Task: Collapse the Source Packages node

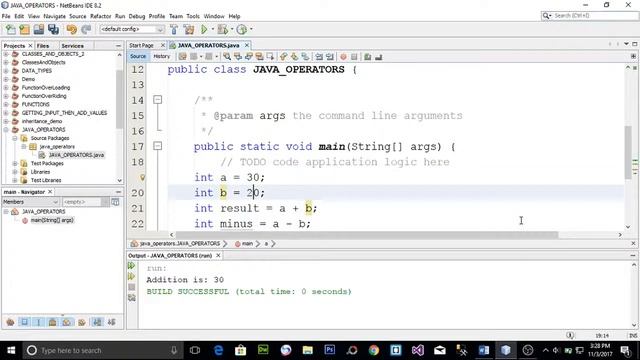Action: [15, 138]
